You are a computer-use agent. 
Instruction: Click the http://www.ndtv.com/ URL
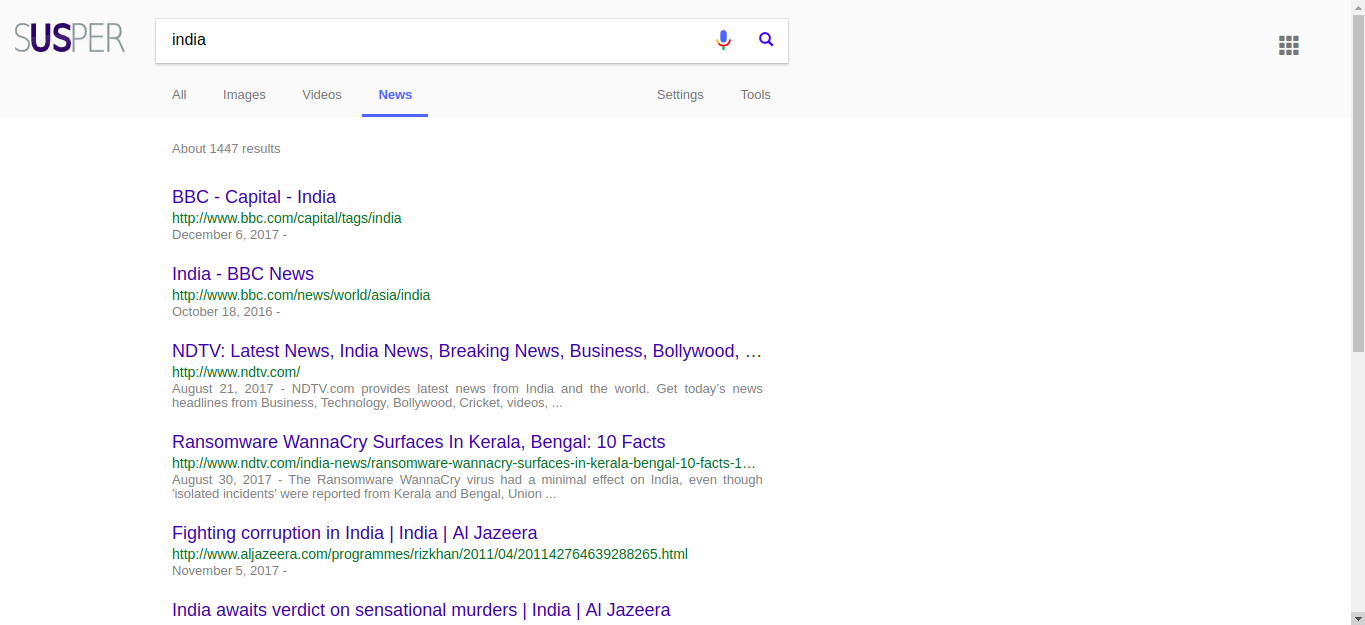click(236, 372)
